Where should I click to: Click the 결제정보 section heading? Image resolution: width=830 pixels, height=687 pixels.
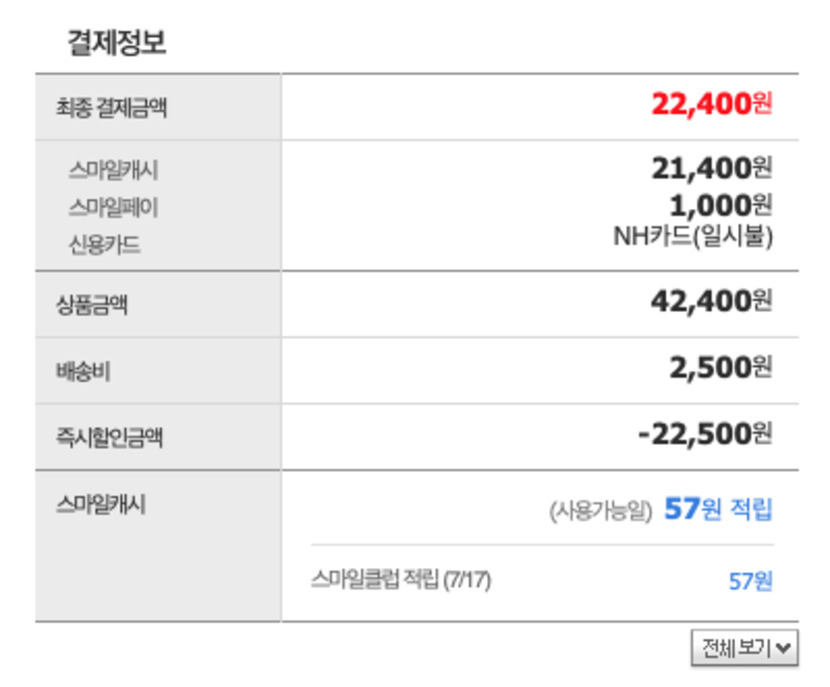click(x=116, y=43)
